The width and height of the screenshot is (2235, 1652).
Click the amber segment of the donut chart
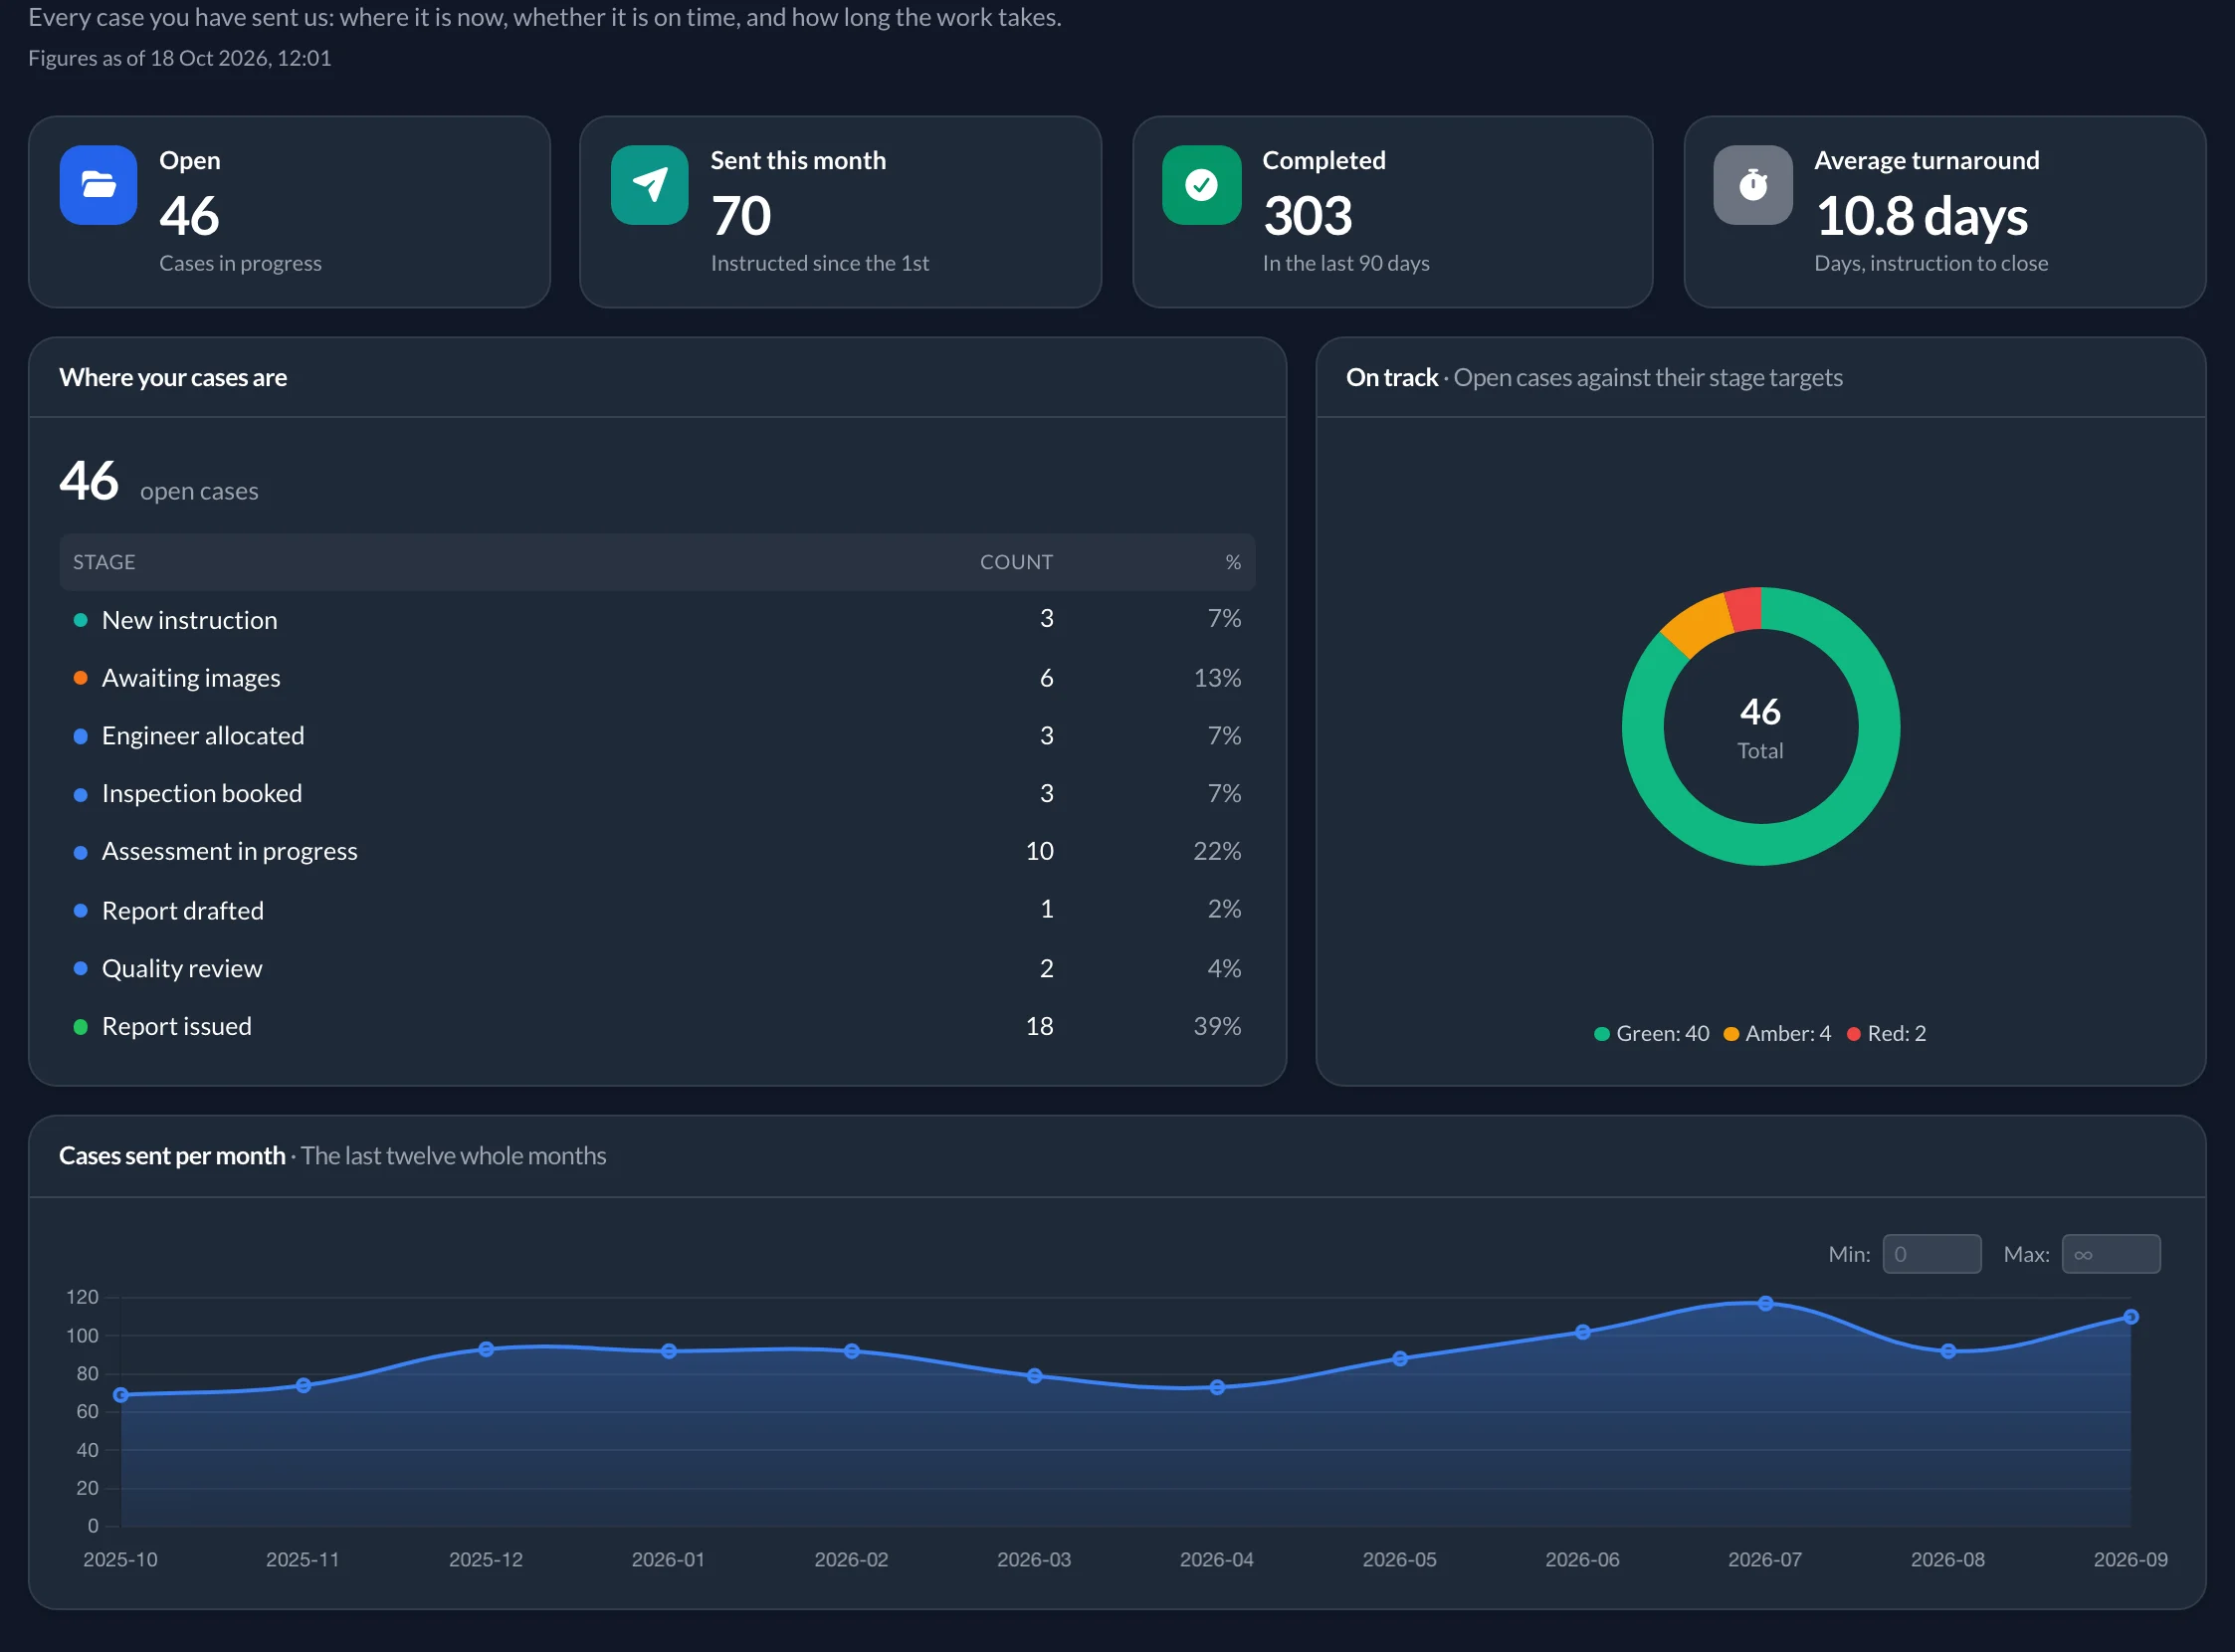coord(1697,625)
